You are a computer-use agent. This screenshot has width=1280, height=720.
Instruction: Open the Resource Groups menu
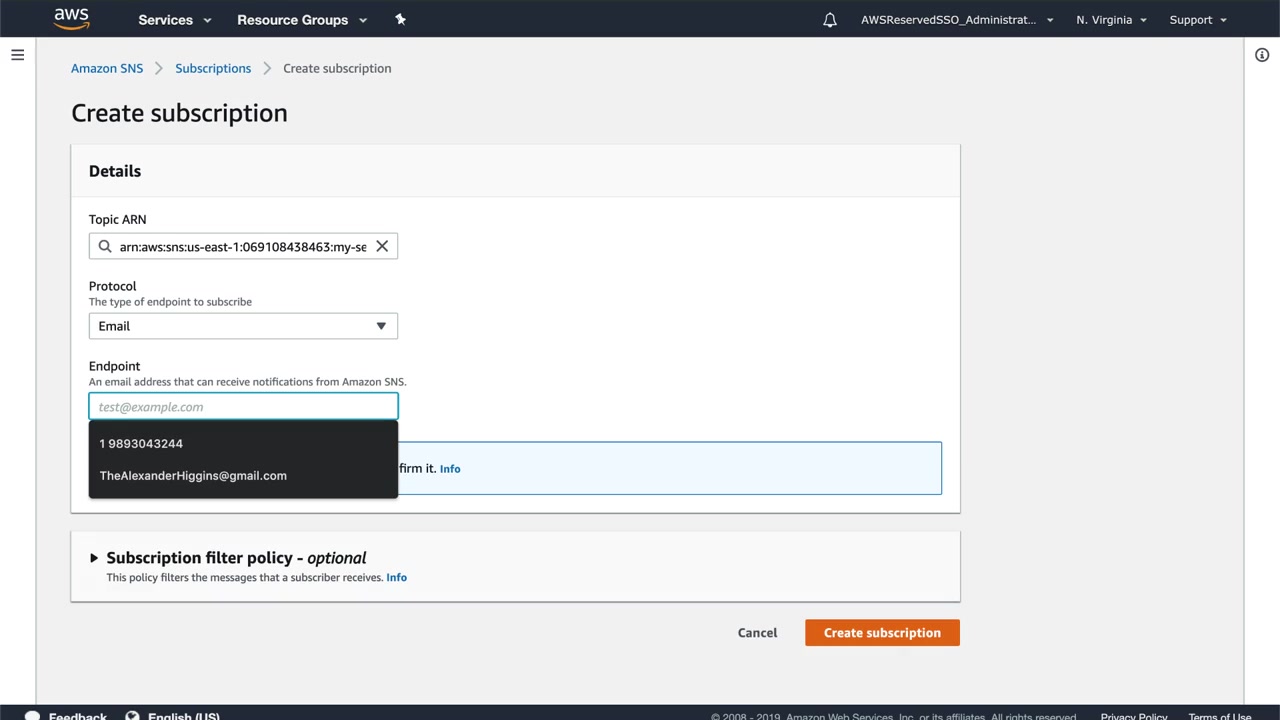301,20
